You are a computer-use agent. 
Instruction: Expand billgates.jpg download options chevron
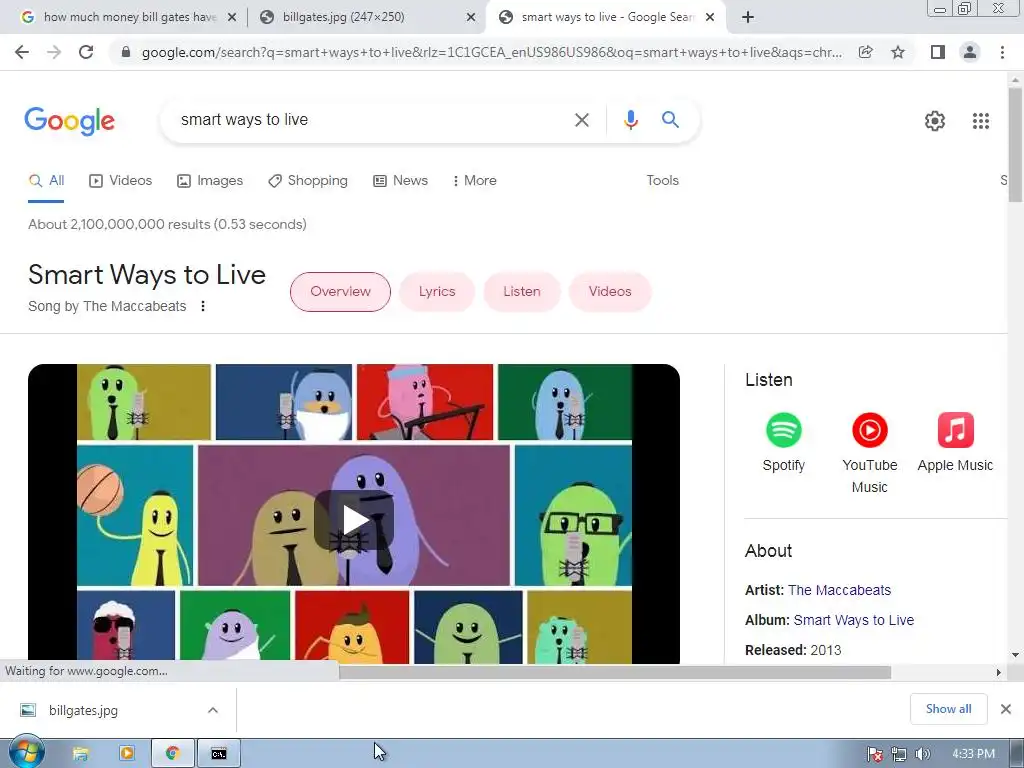pyautogui.click(x=212, y=710)
